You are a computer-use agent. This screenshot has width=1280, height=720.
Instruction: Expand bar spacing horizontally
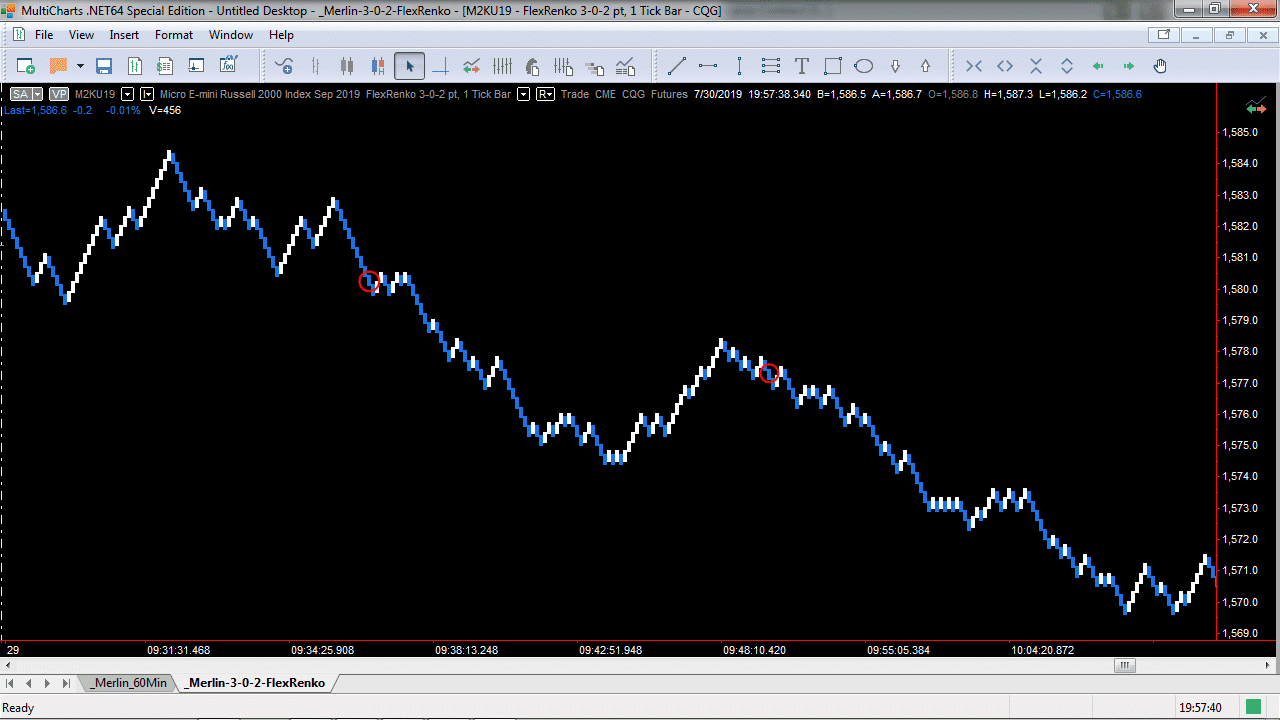coord(1005,66)
